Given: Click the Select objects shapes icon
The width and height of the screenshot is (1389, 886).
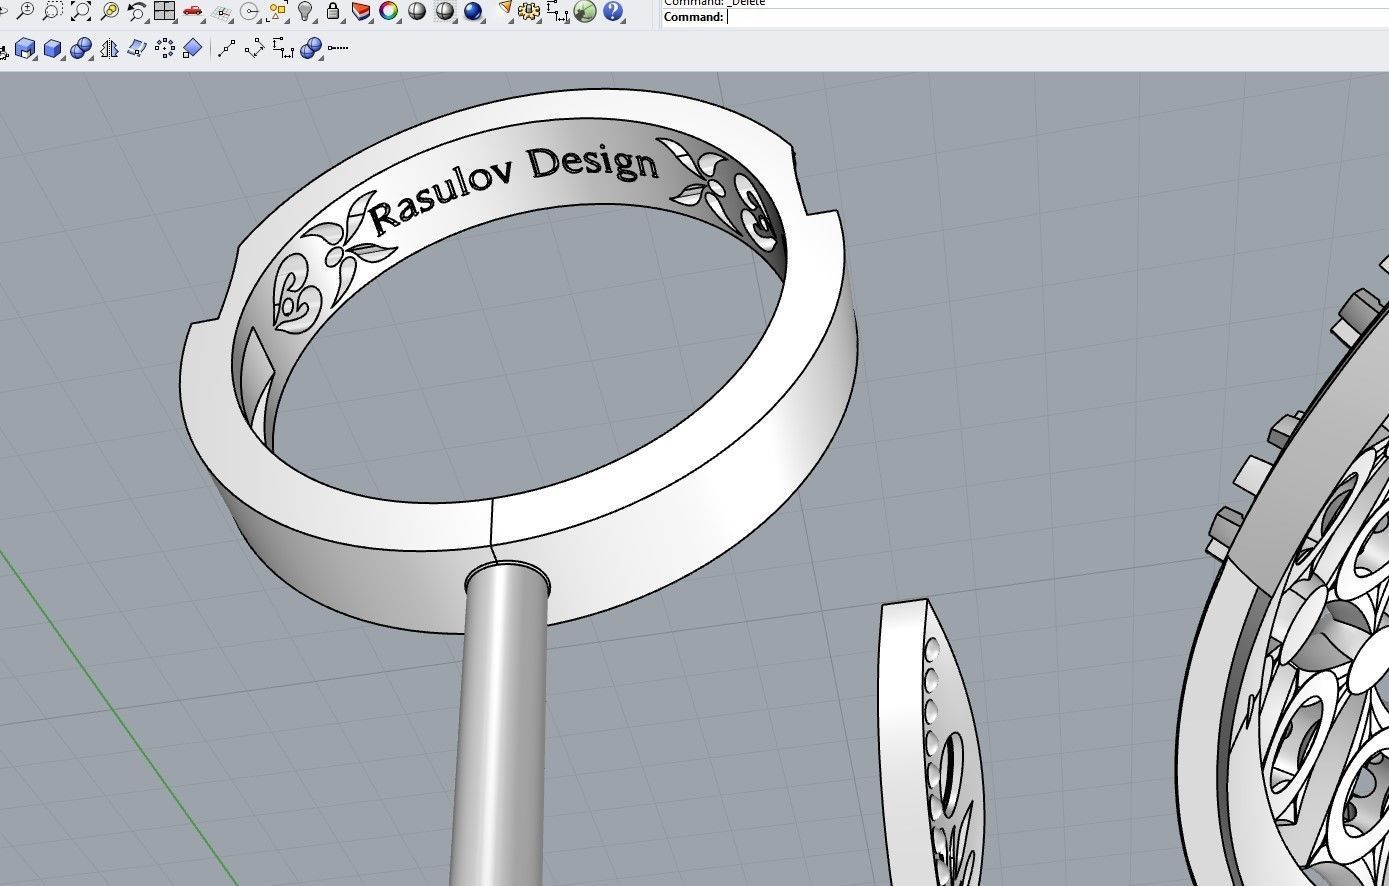Looking at the screenshot, I should [278, 11].
